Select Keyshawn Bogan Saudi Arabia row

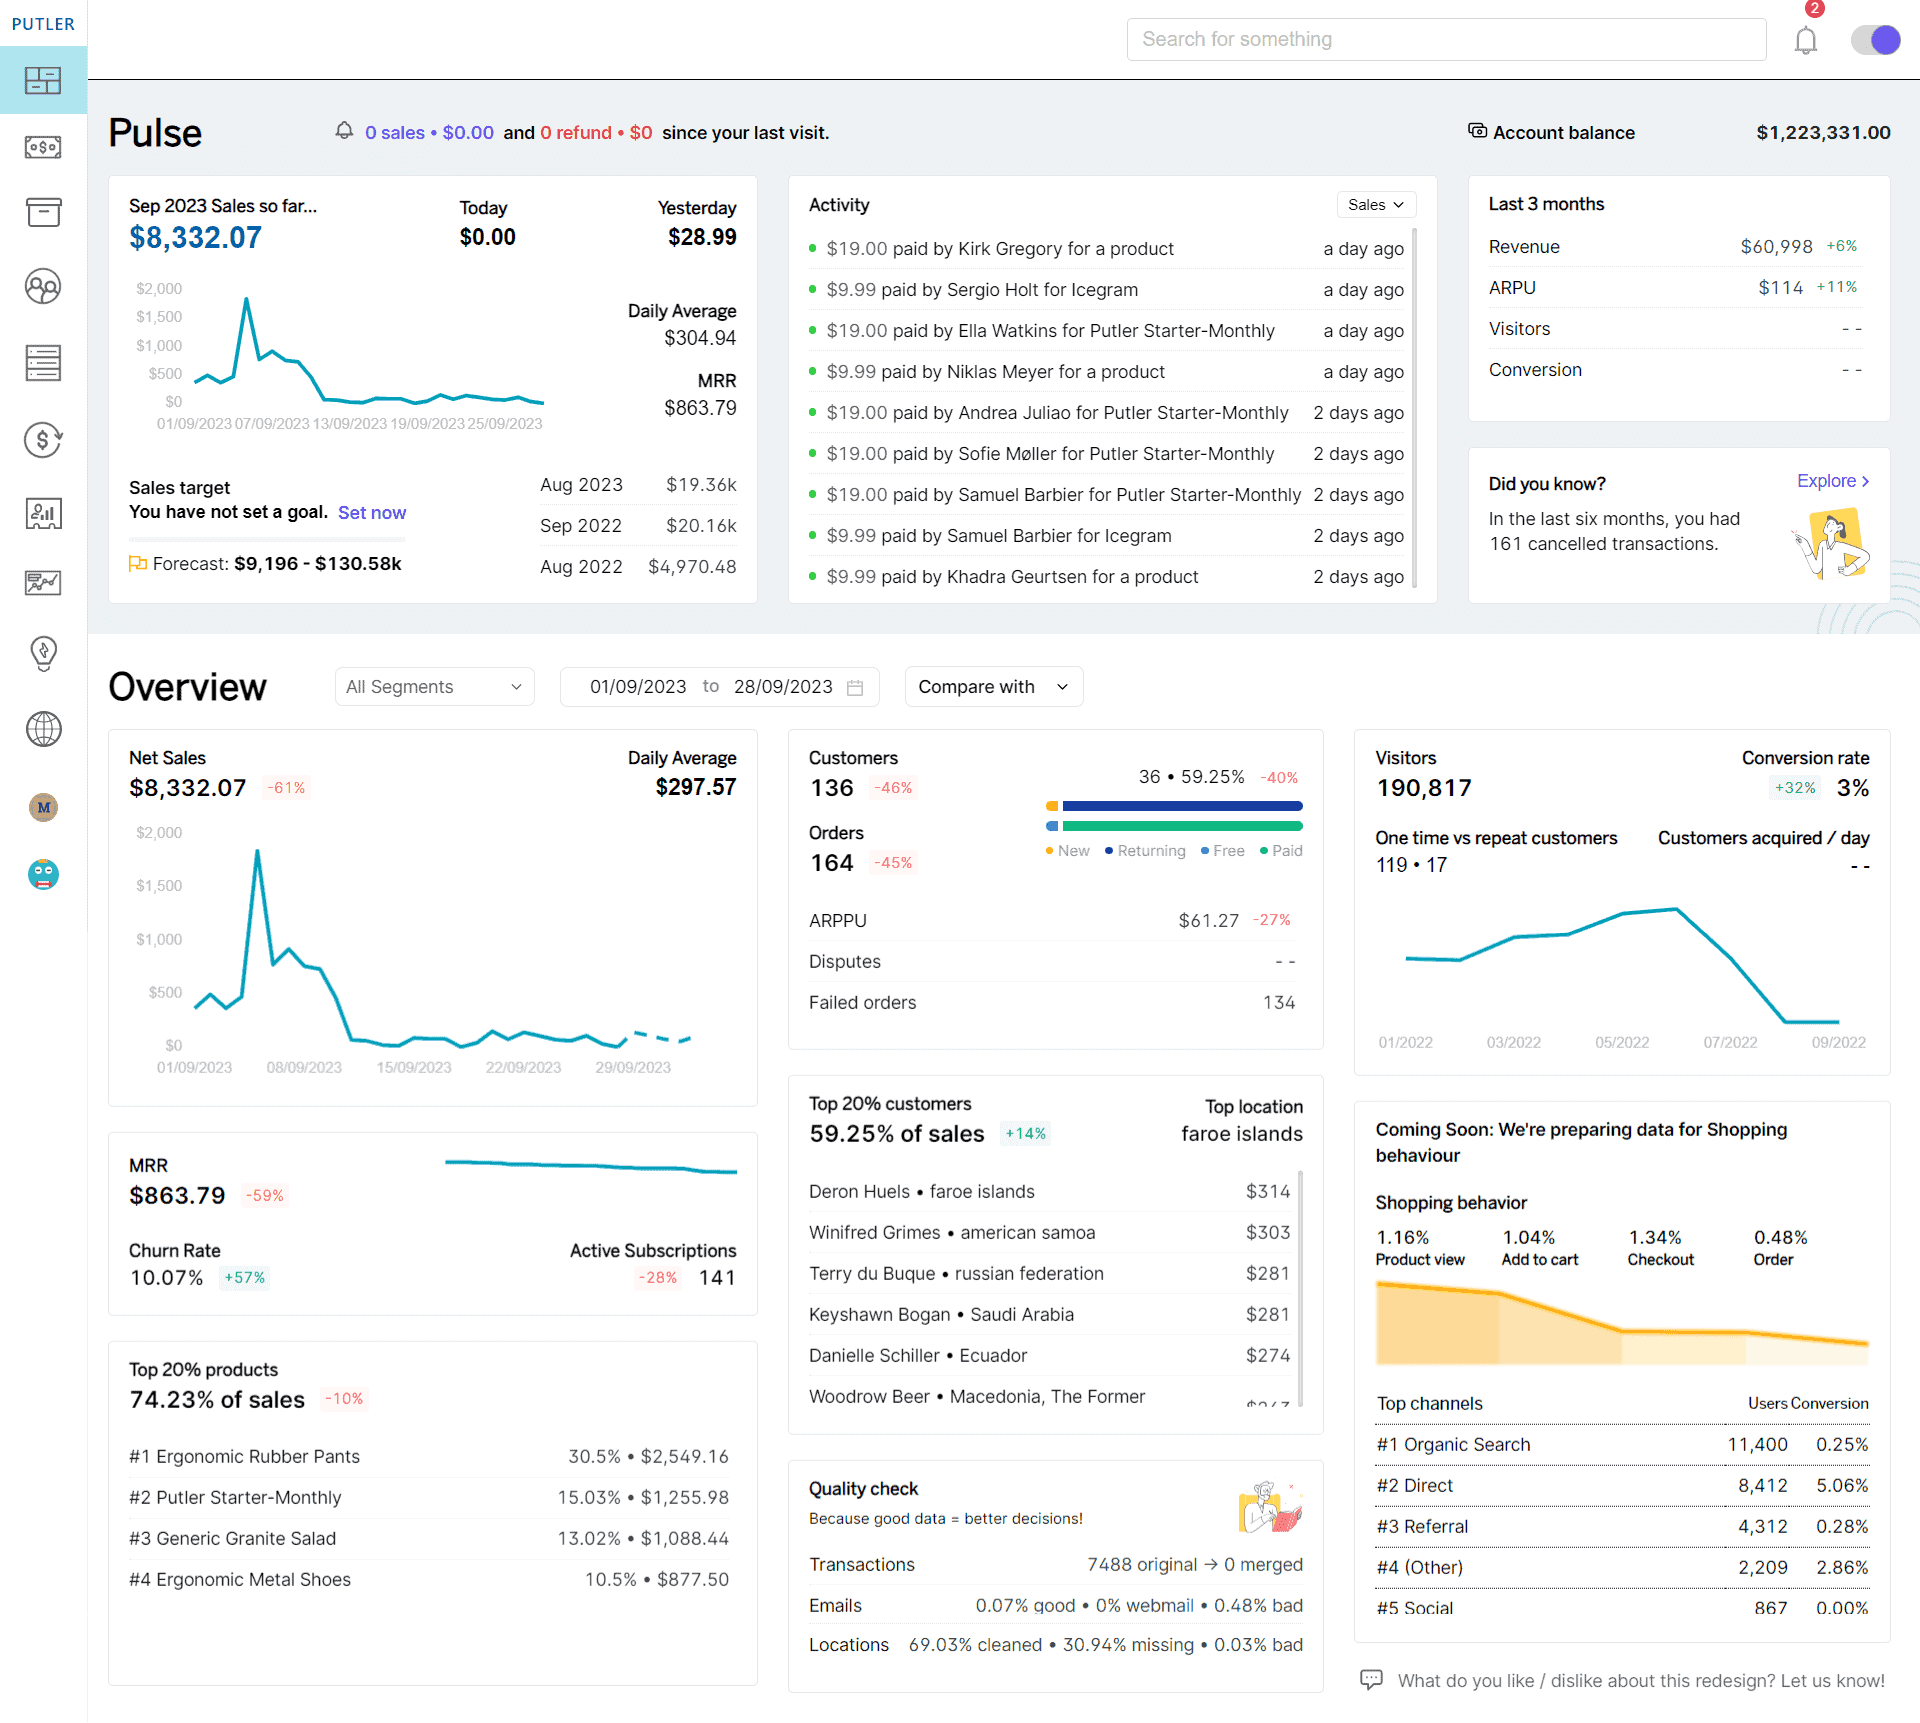(1050, 1315)
